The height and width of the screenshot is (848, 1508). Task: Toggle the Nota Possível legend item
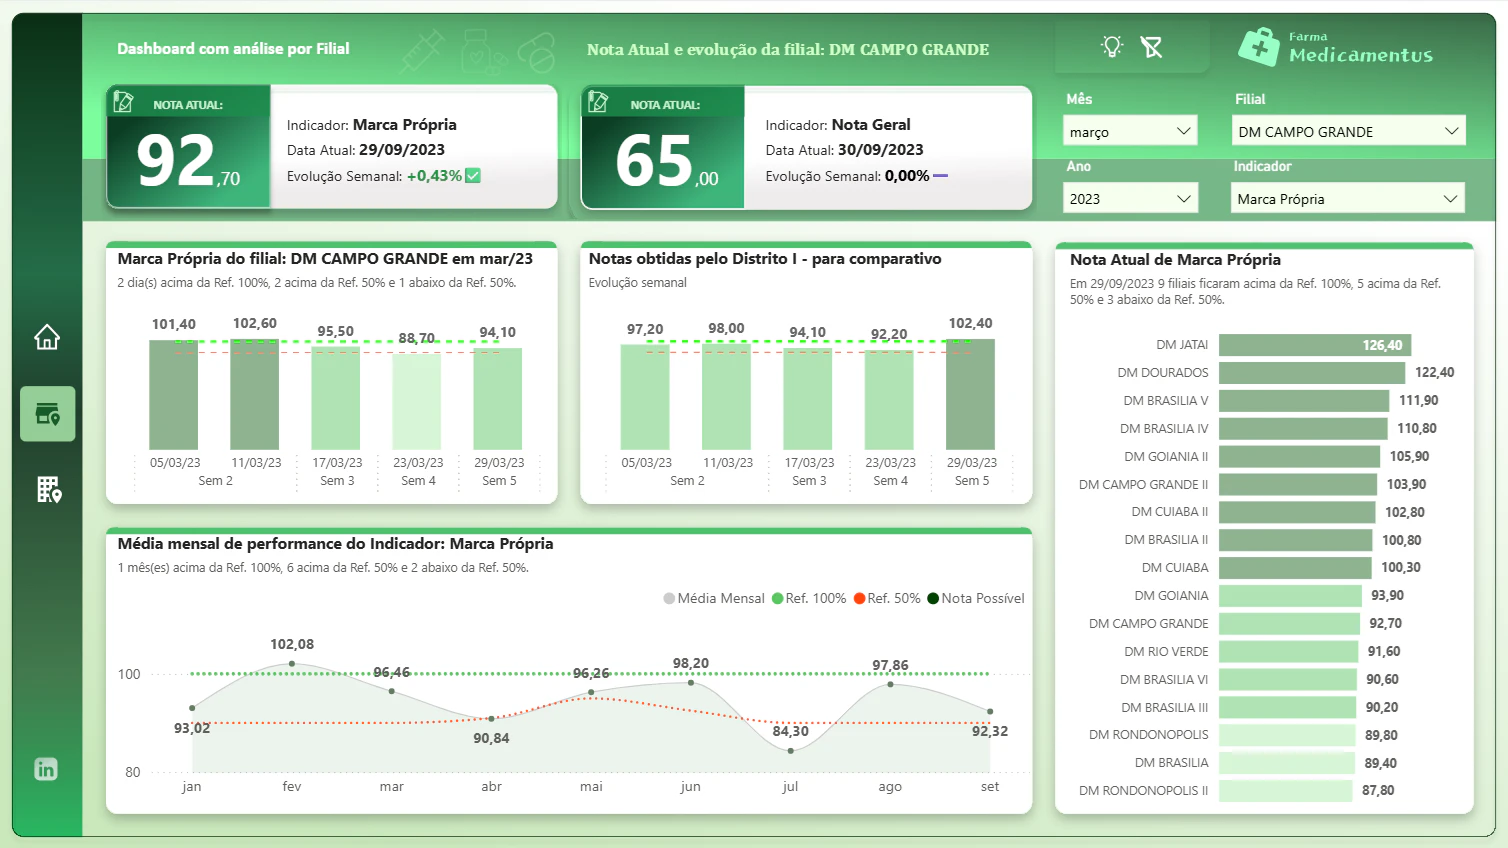976,598
